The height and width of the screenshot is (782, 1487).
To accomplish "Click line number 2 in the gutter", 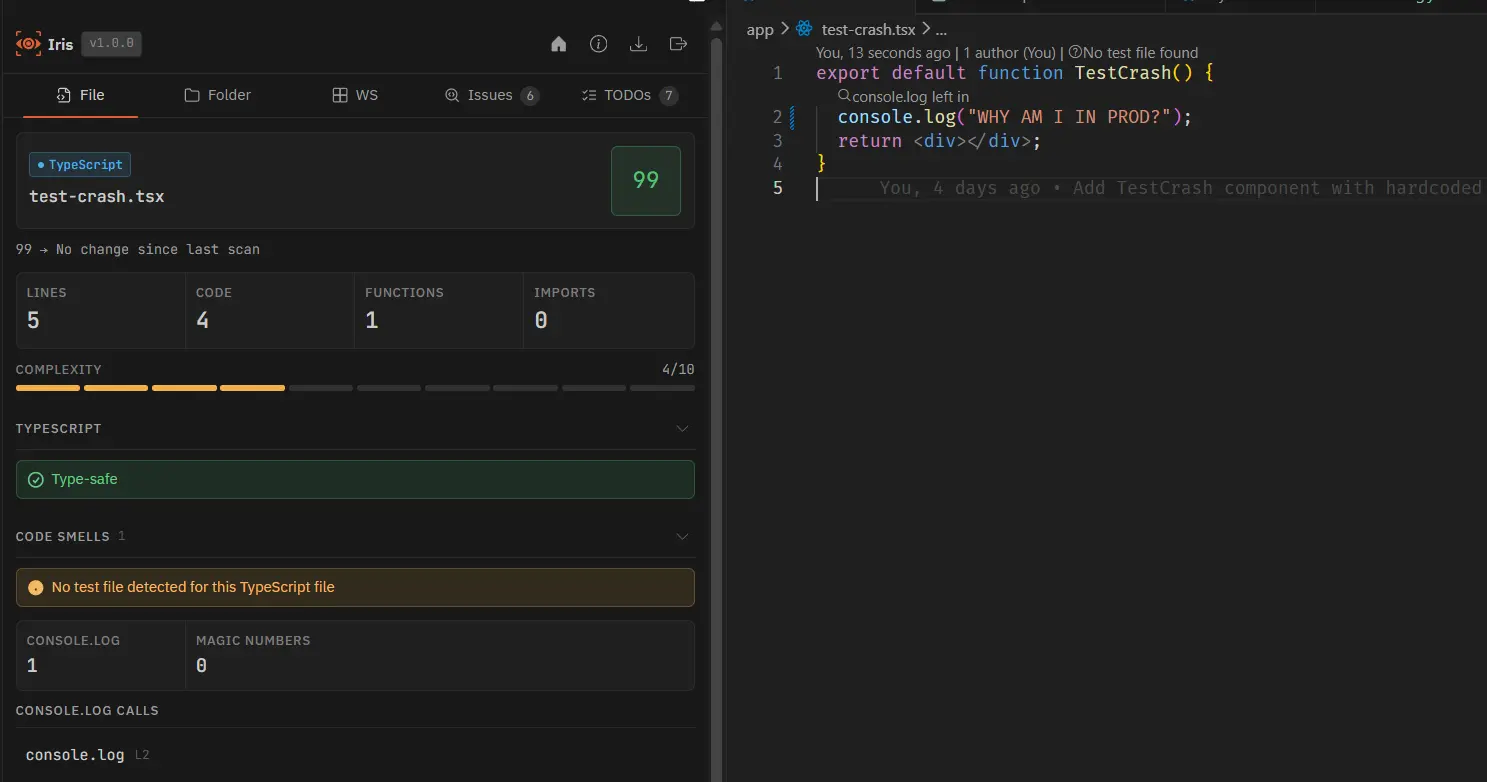I will (777, 117).
